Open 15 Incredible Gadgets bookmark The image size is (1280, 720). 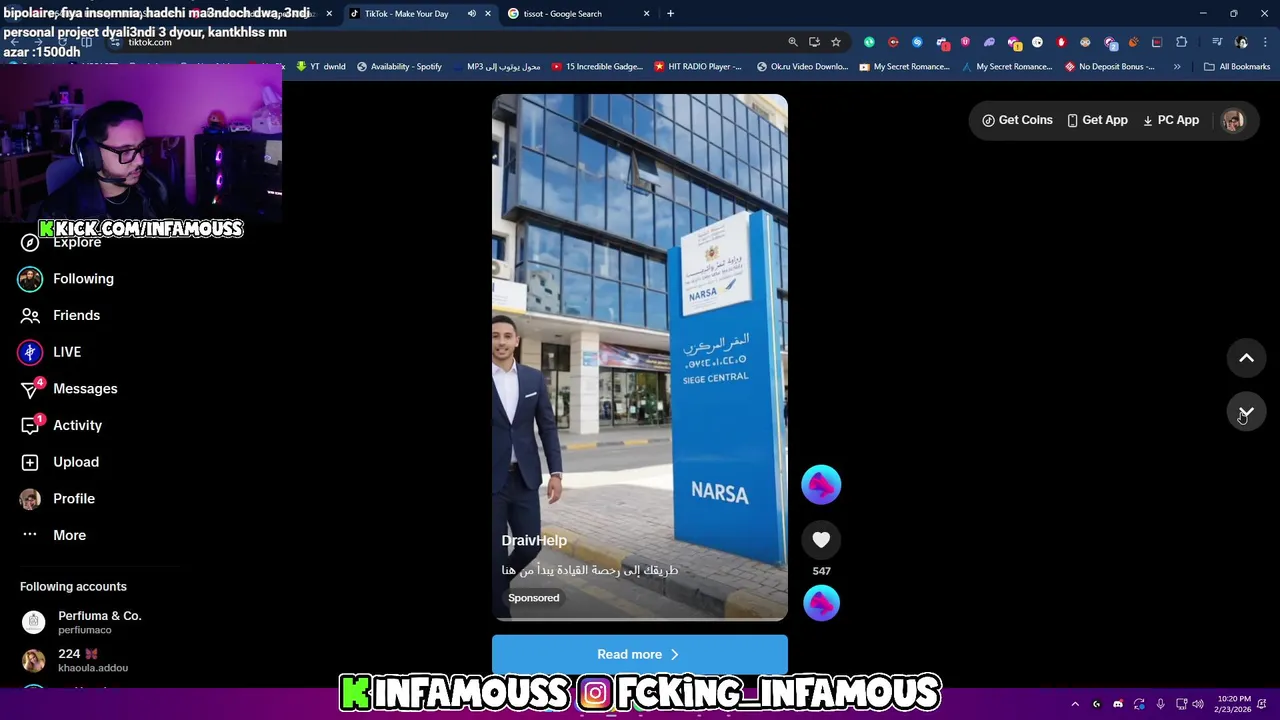(x=597, y=67)
